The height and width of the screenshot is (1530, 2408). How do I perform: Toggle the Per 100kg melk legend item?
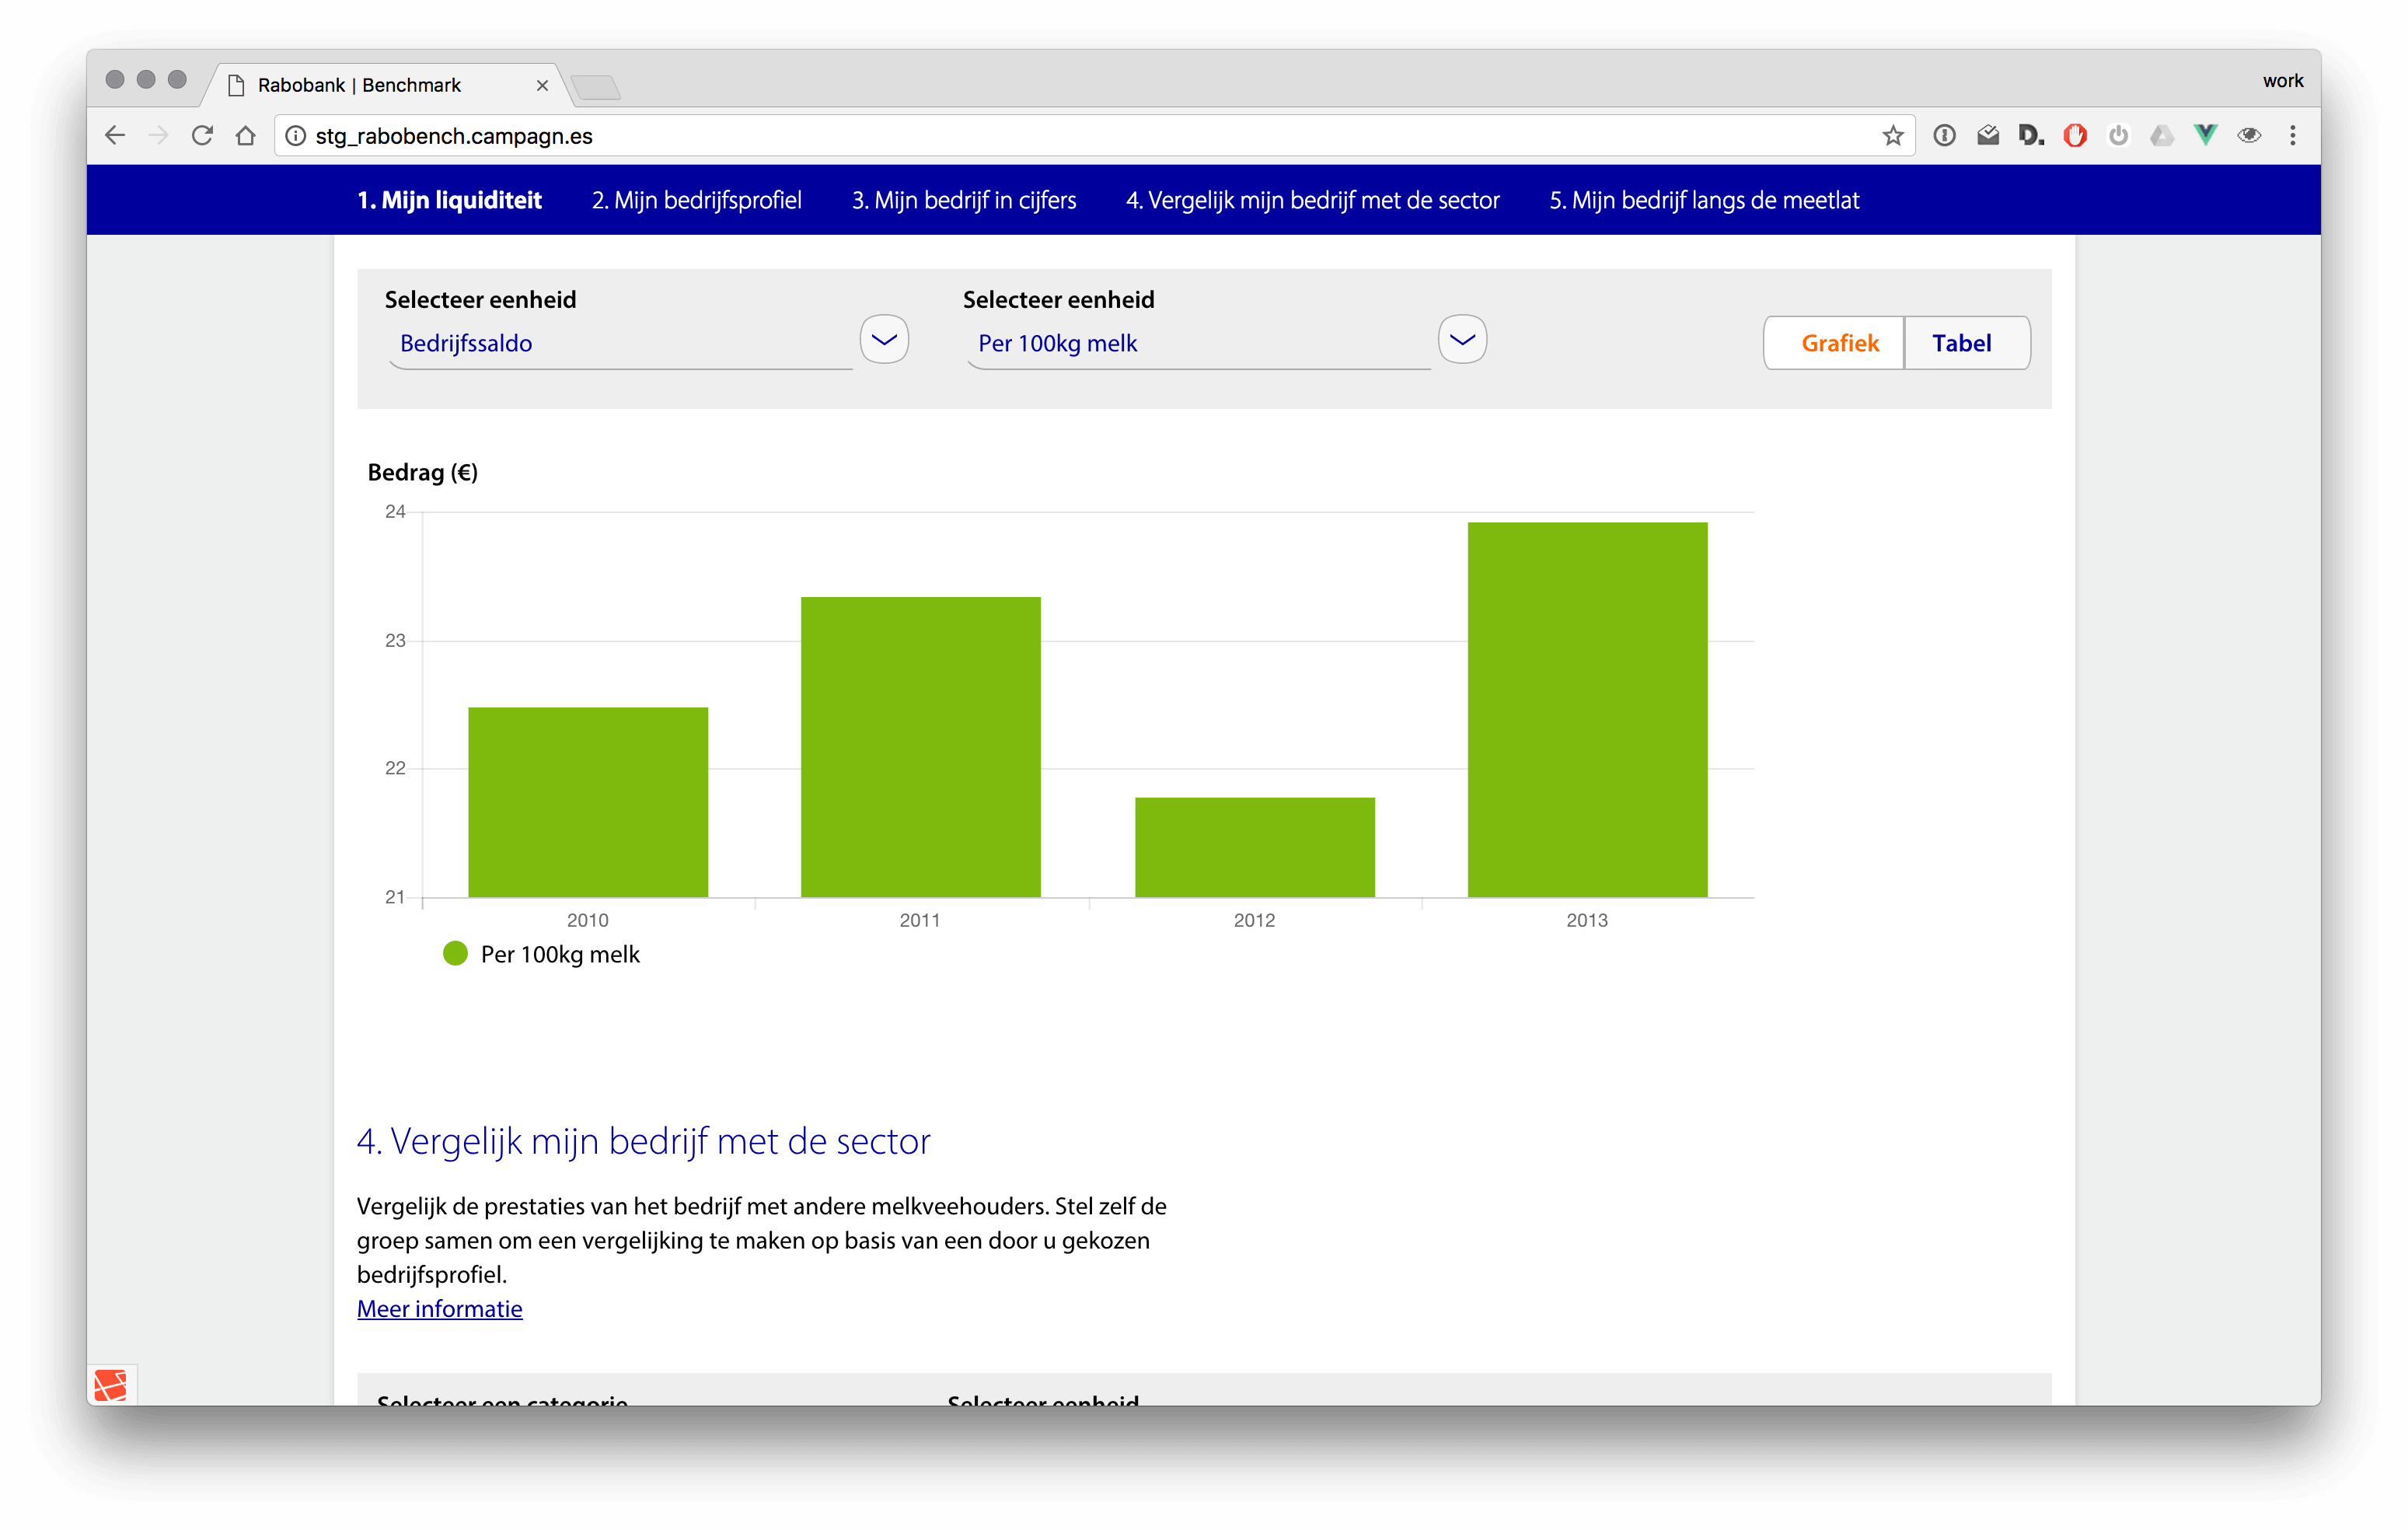(541, 953)
